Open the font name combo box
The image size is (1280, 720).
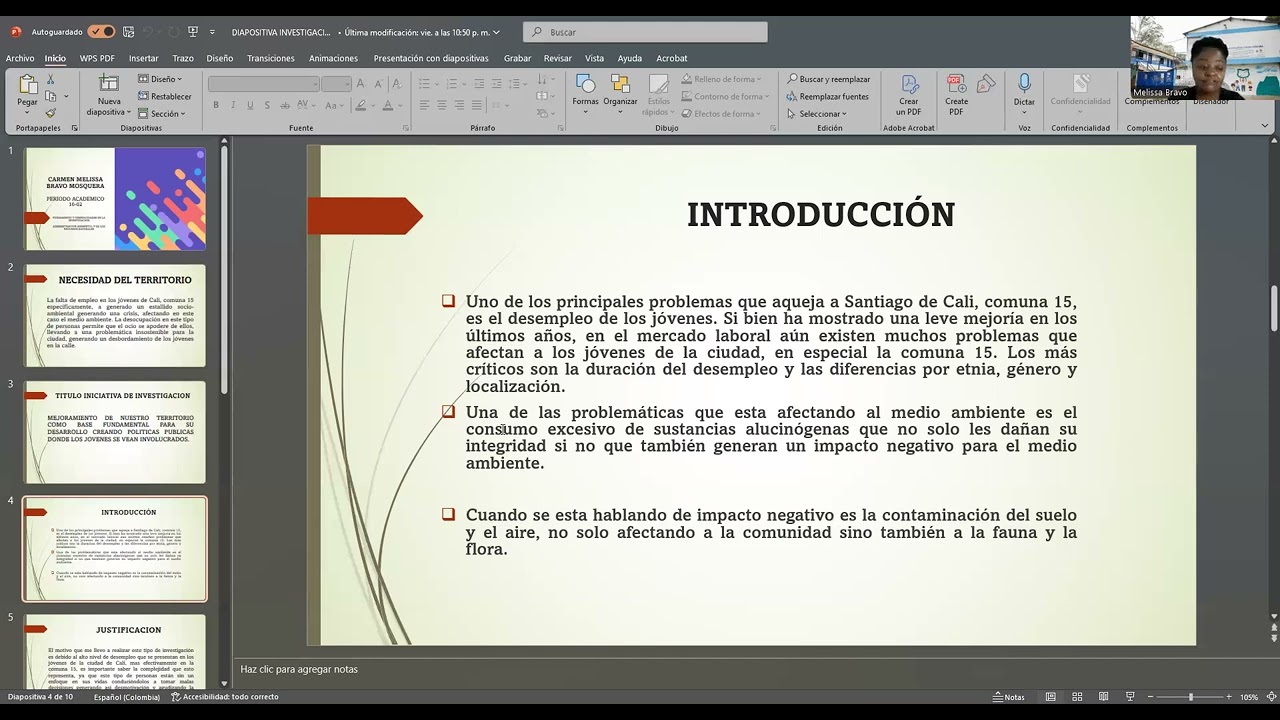(x=264, y=84)
